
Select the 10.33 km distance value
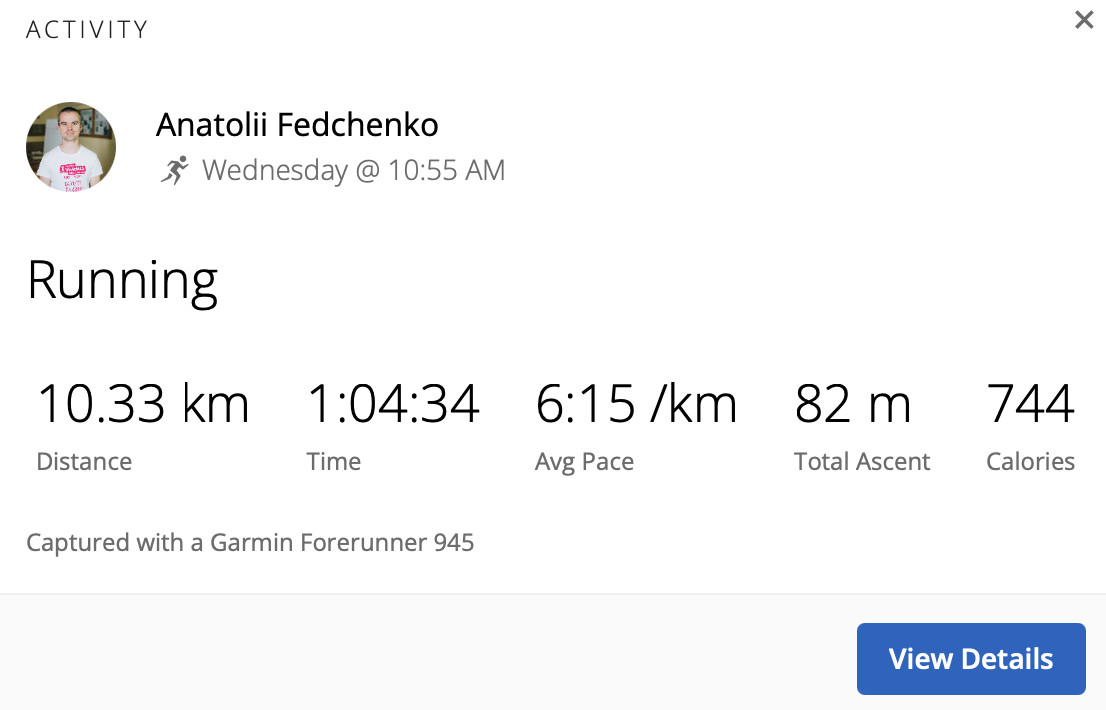click(x=143, y=404)
